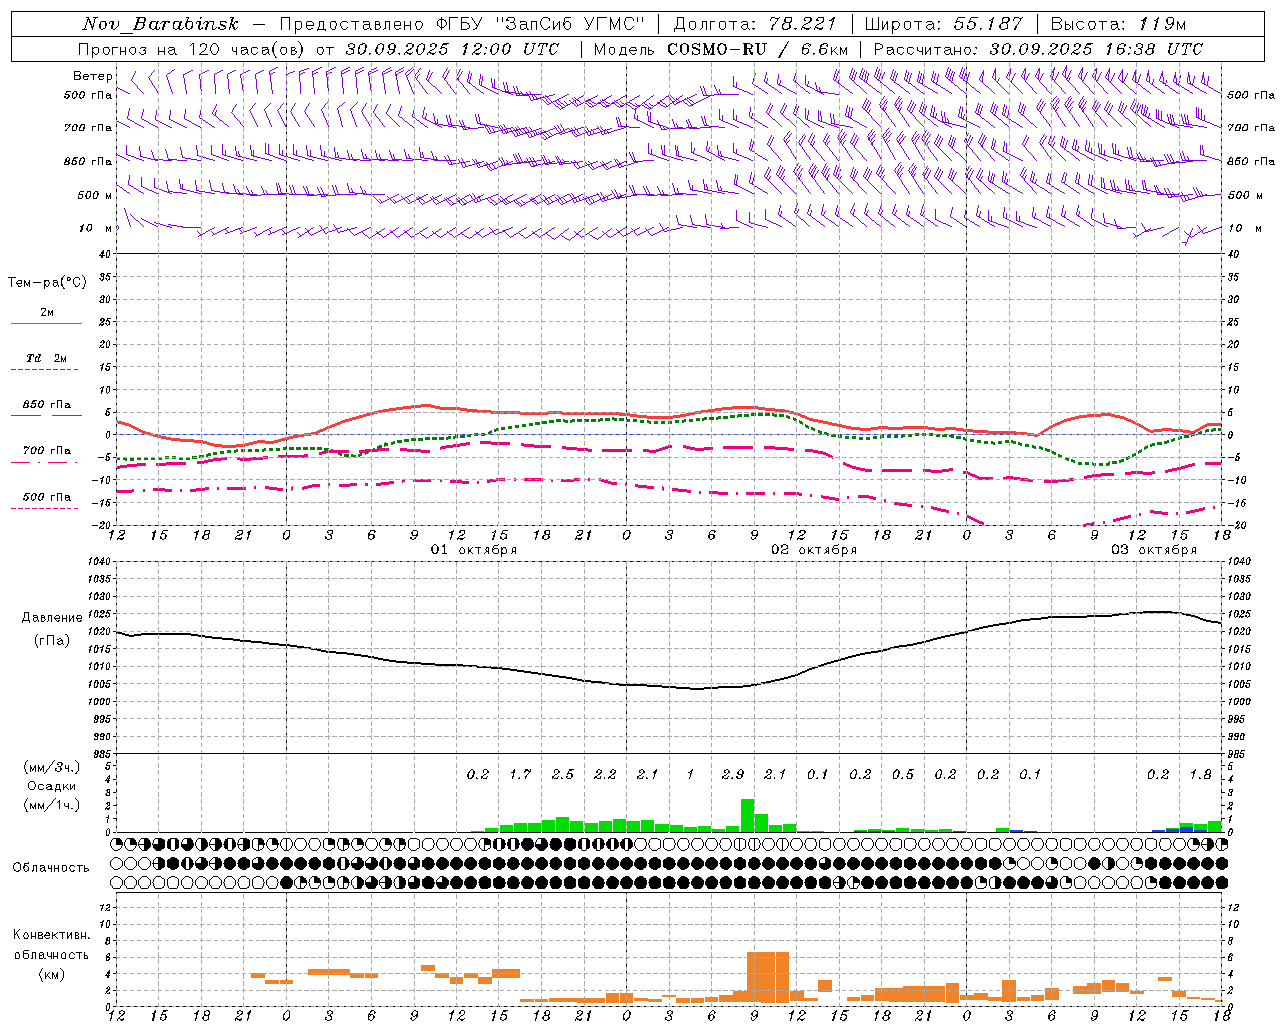This screenshot has height=1024, width=1280.
Task: Click the tallest green precipitation bar
Action: pos(747,815)
